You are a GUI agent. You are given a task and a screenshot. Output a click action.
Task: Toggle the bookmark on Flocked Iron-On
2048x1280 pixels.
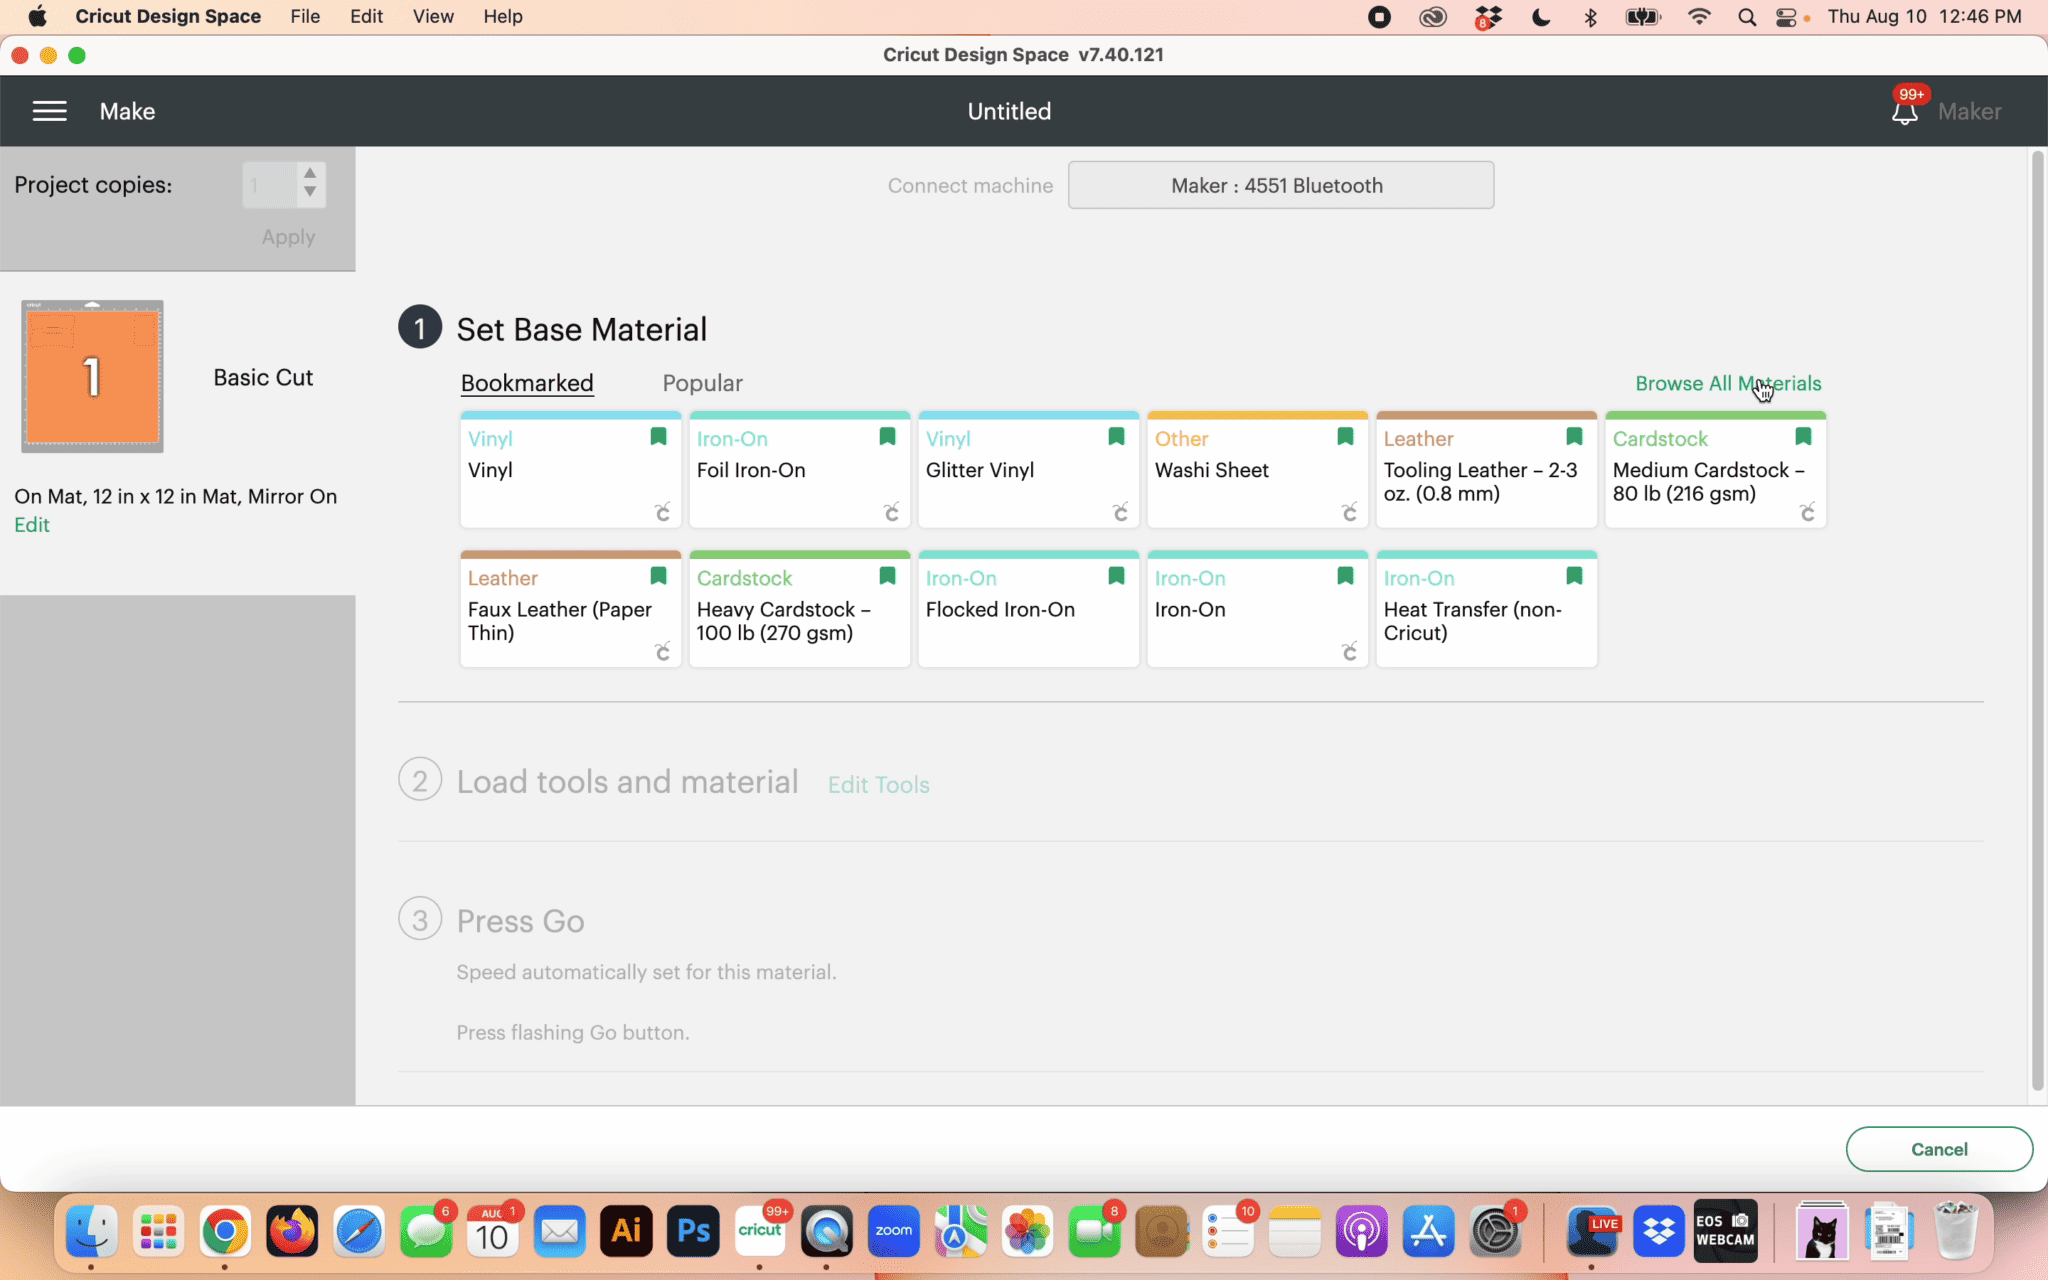[1116, 576]
